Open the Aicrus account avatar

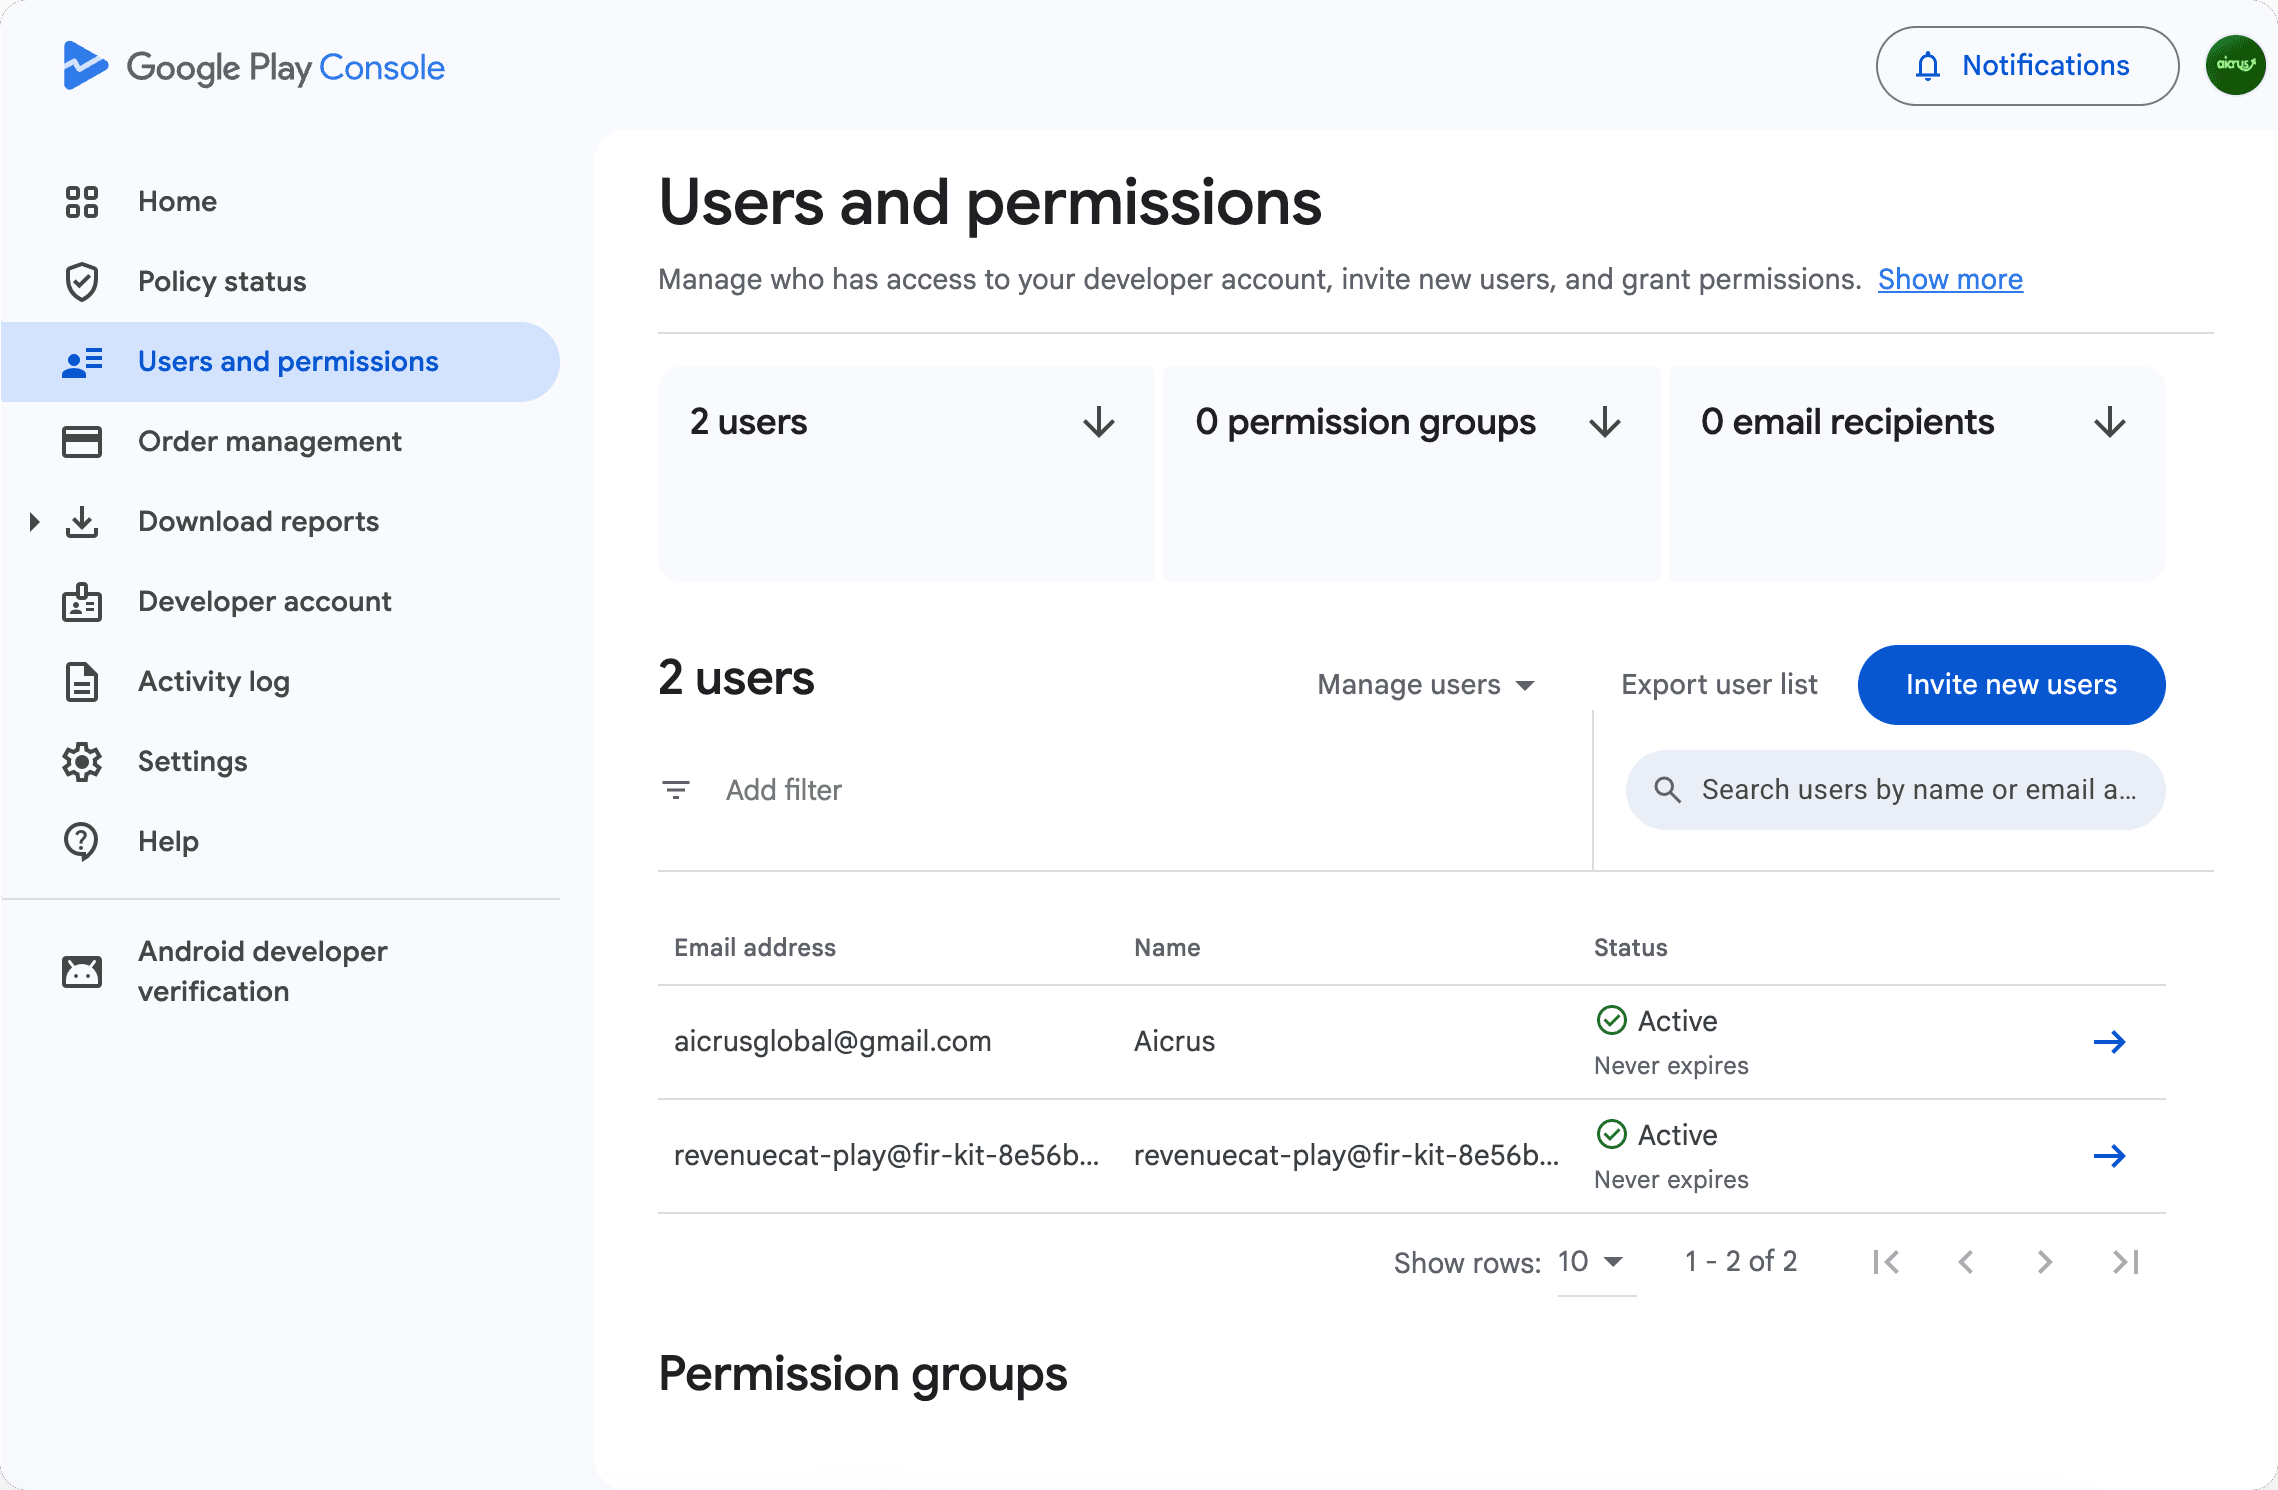tap(2235, 65)
